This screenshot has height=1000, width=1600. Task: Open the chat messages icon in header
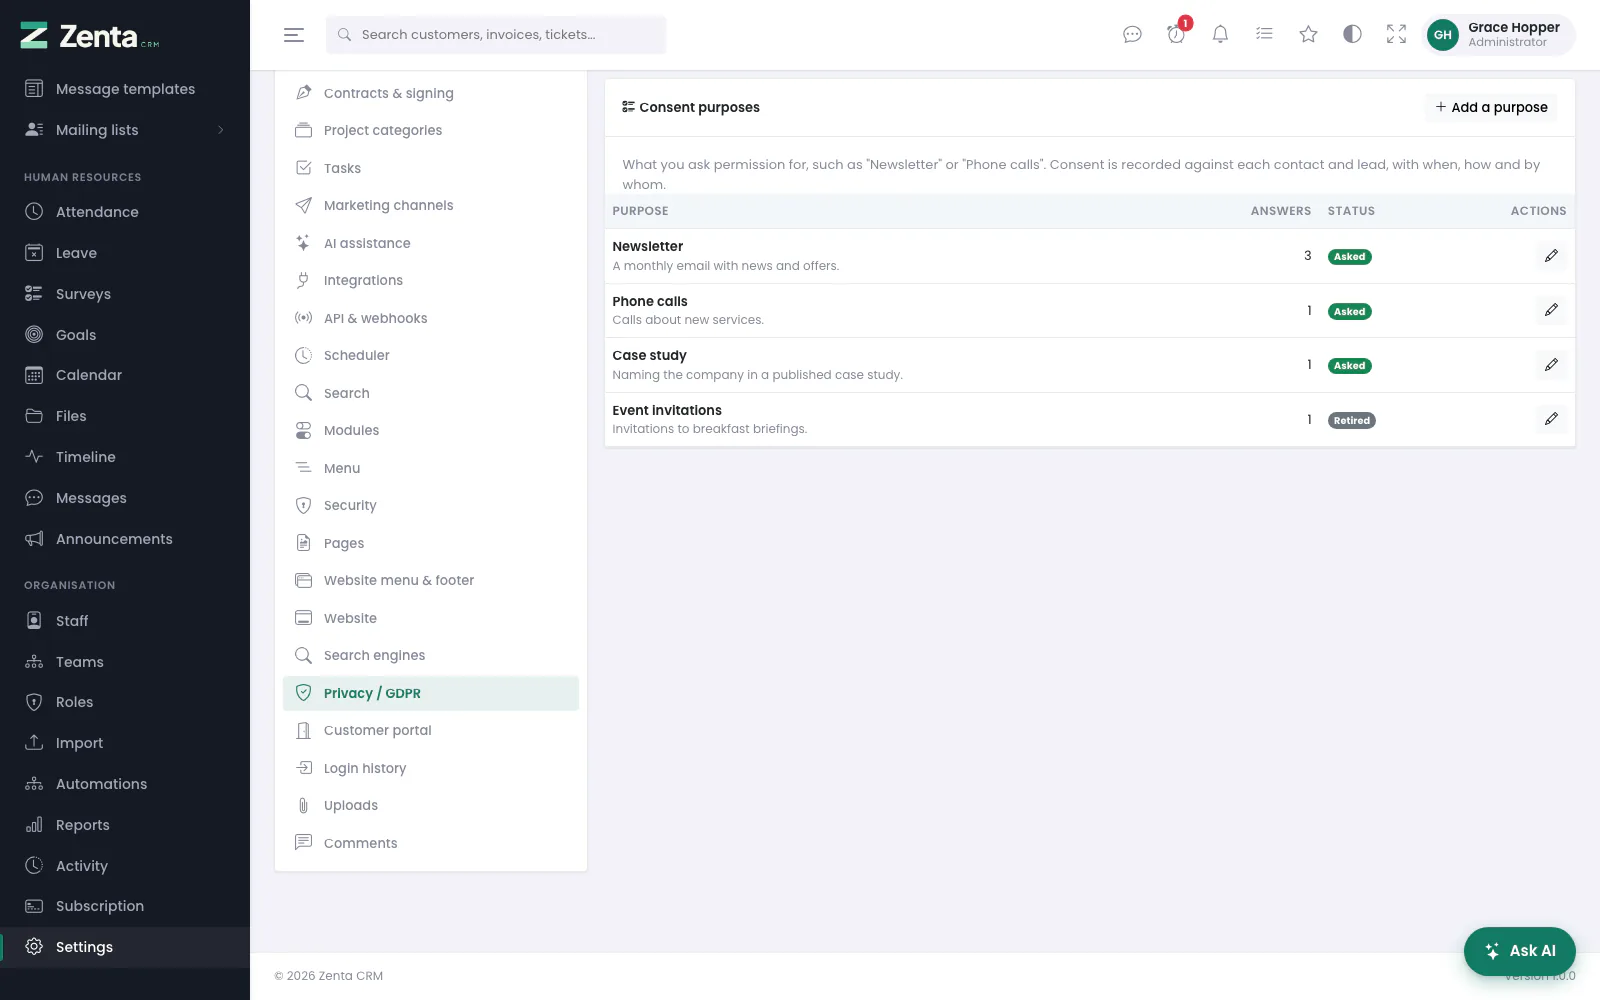(x=1132, y=35)
